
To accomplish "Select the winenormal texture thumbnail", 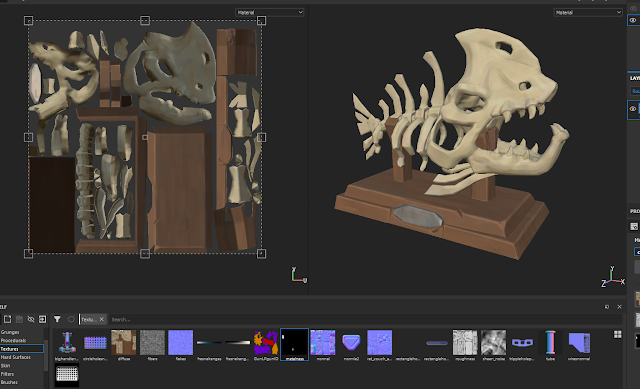I will pos(579,342).
